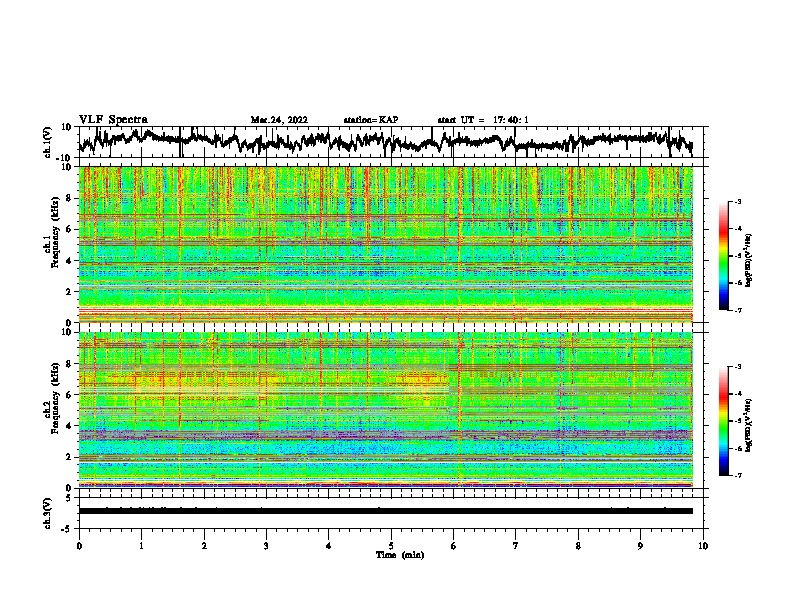
Task: Click inside the ch.2 frequency spectrogram
Action: (x=385, y=410)
